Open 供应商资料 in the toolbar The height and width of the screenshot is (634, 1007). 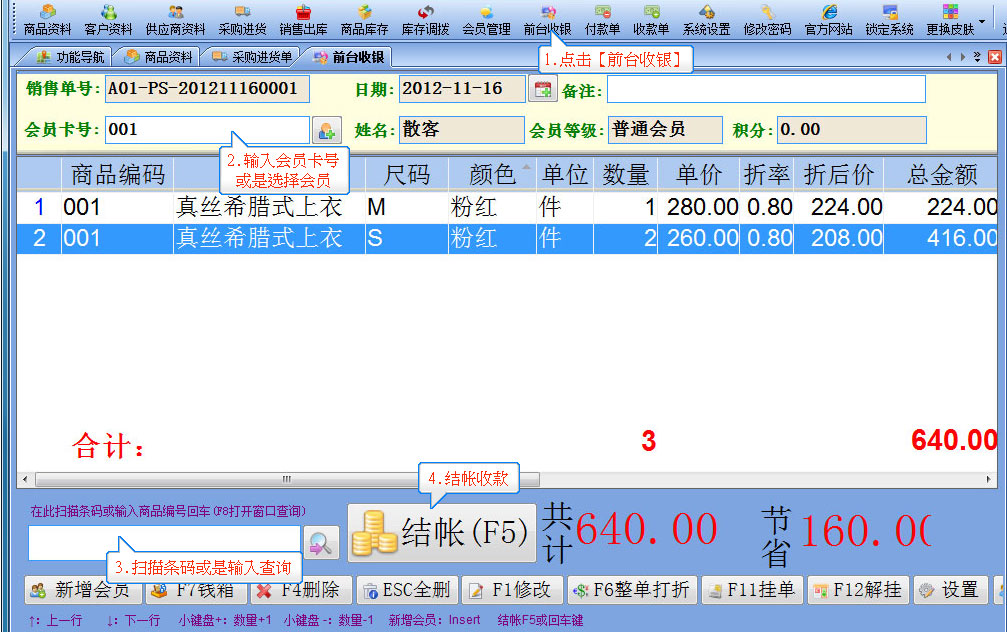coord(175,19)
